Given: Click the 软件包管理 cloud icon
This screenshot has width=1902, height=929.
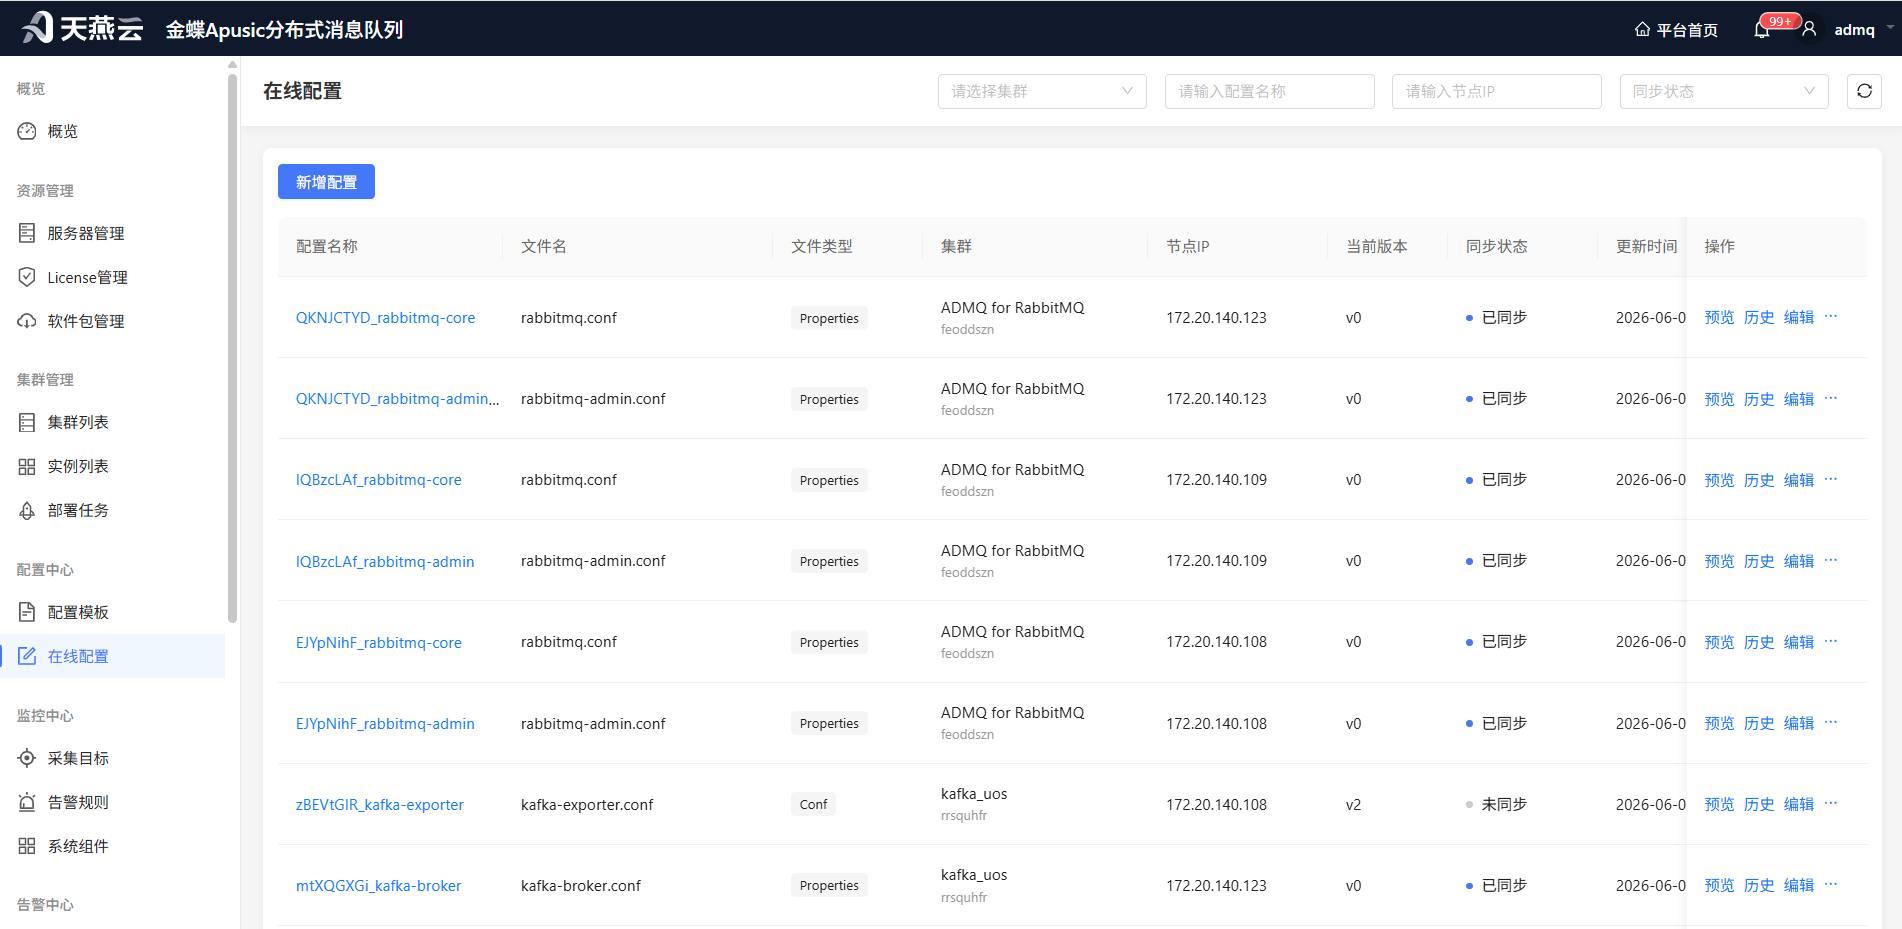Looking at the screenshot, I should [x=27, y=321].
